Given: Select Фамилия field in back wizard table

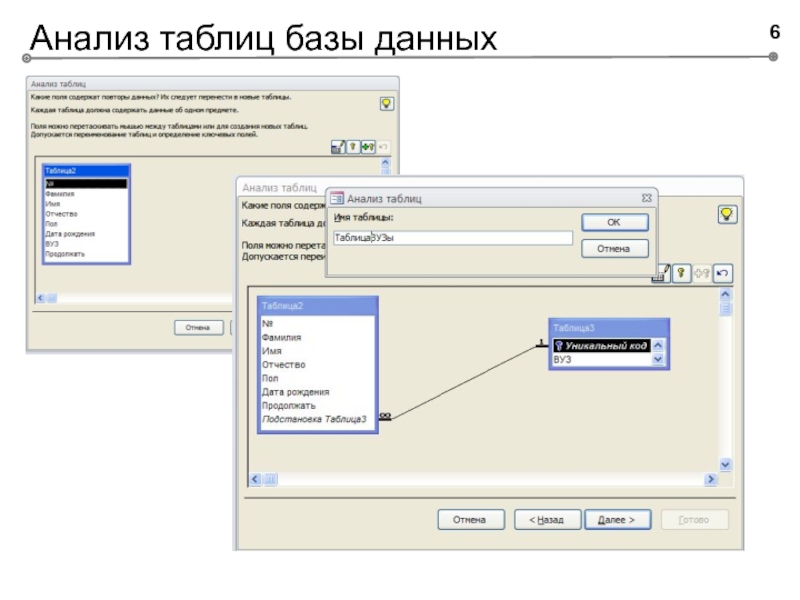Looking at the screenshot, I should pyautogui.click(x=86, y=194).
